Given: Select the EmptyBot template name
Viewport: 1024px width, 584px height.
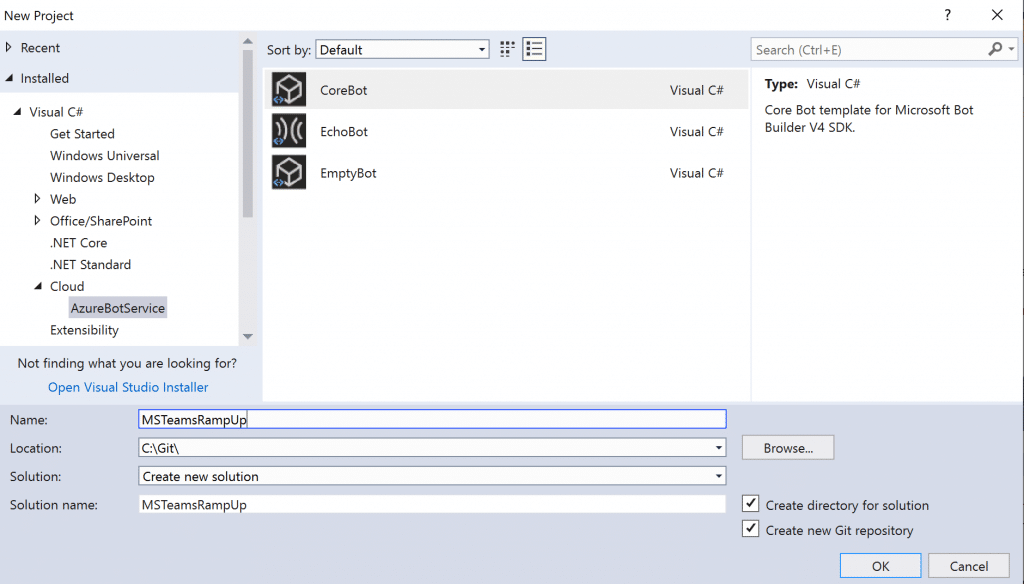Looking at the screenshot, I should click(348, 173).
